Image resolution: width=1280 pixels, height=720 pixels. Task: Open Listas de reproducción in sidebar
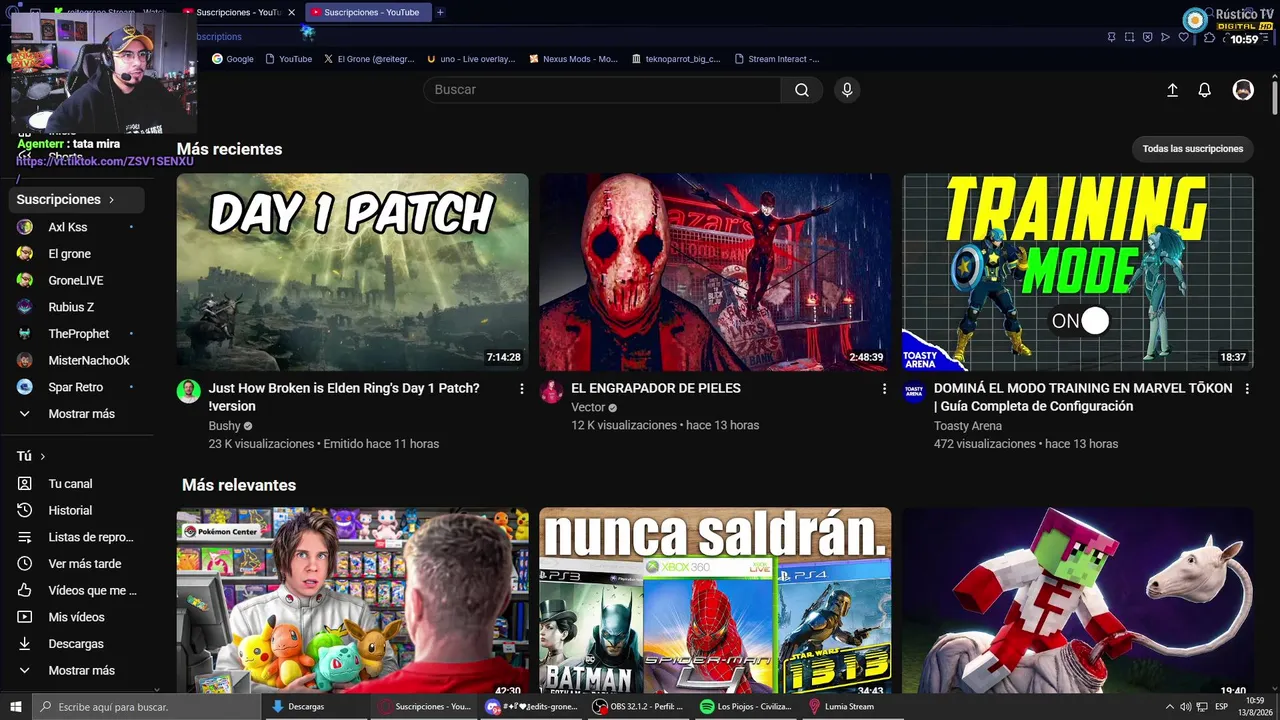77,537
